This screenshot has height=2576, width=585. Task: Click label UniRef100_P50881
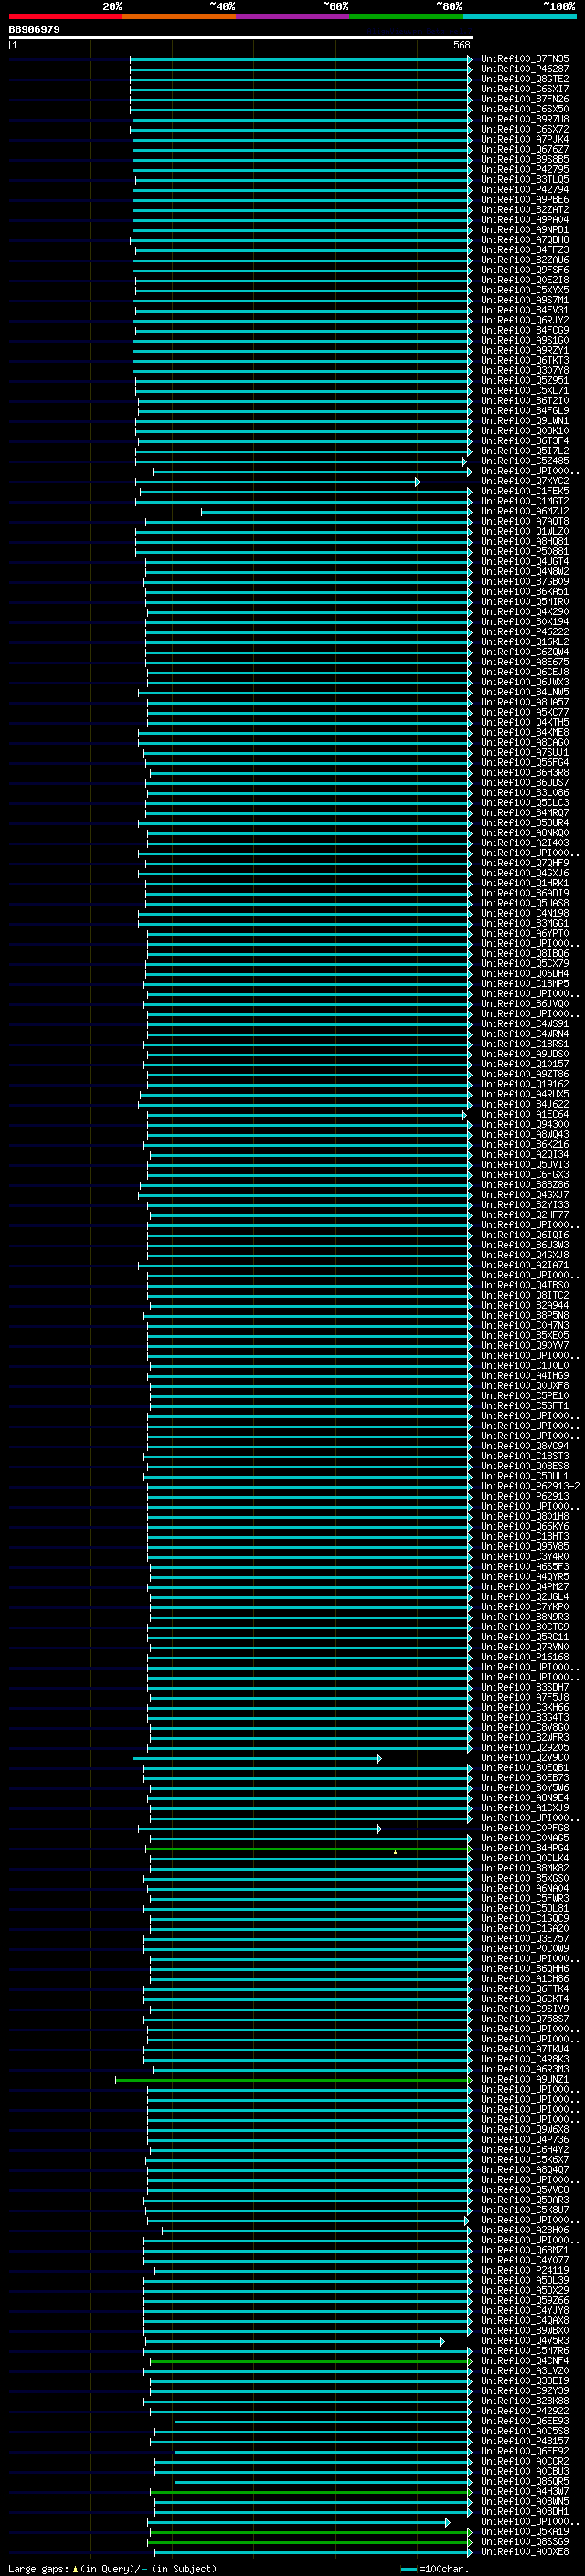click(x=525, y=551)
